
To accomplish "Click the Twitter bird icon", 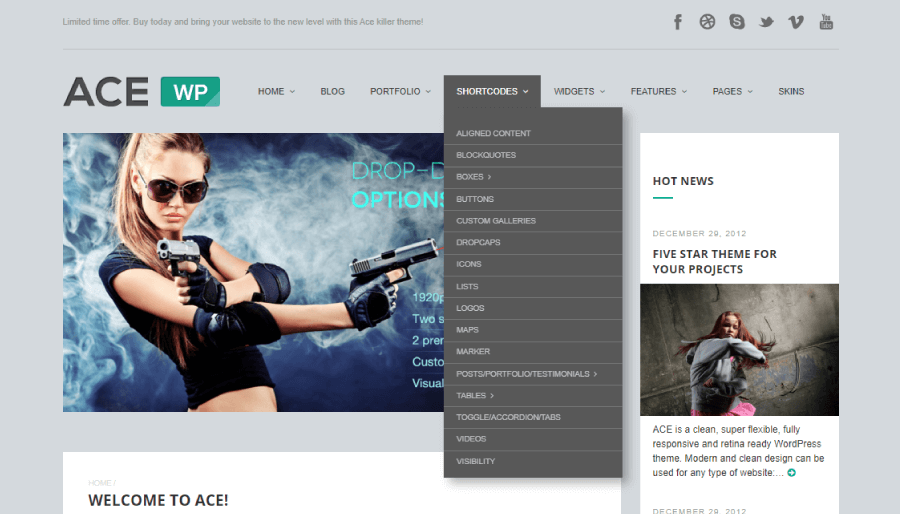I will click(767, 22).
